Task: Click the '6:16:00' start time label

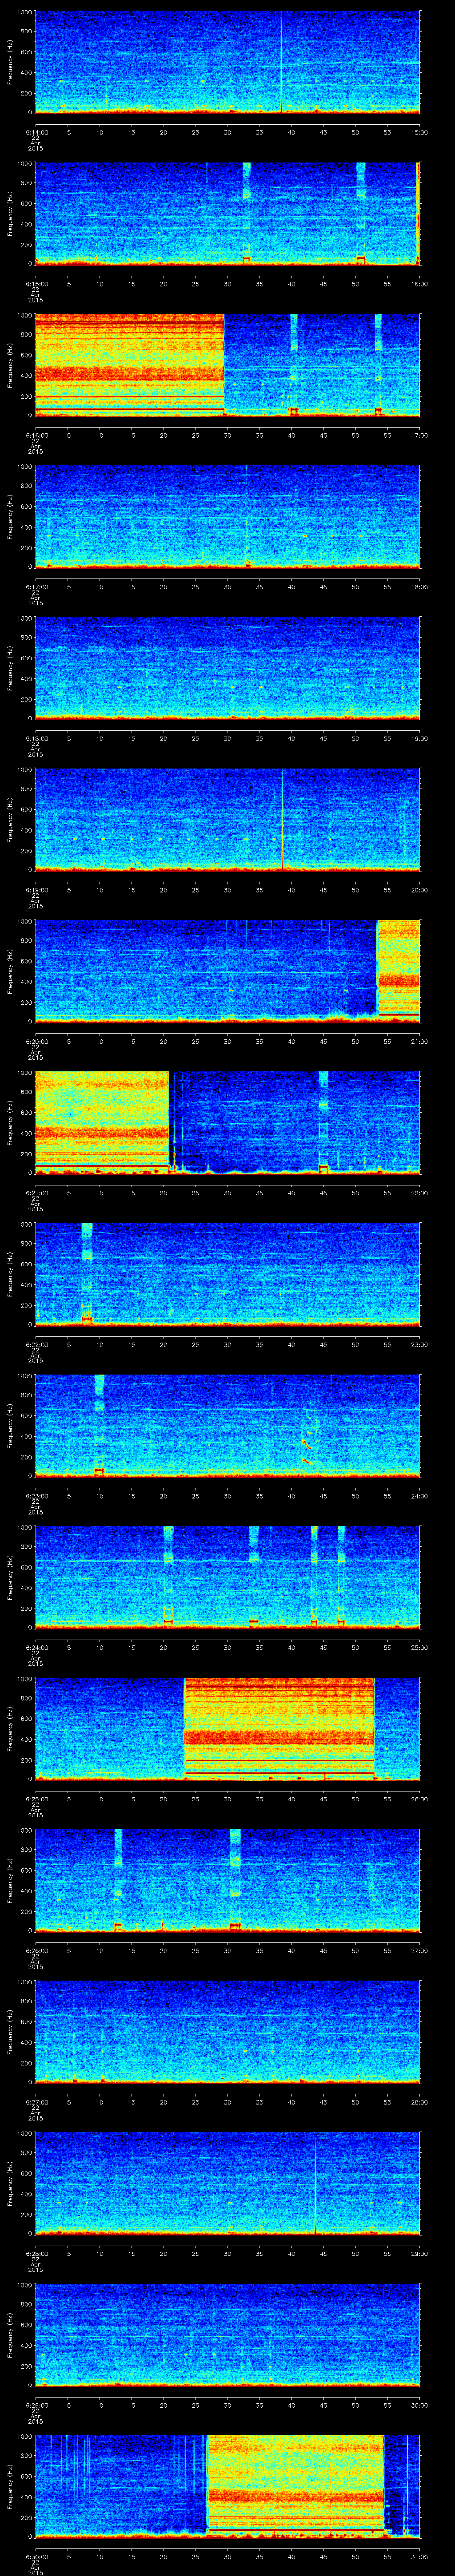Action: pos(36,435)
